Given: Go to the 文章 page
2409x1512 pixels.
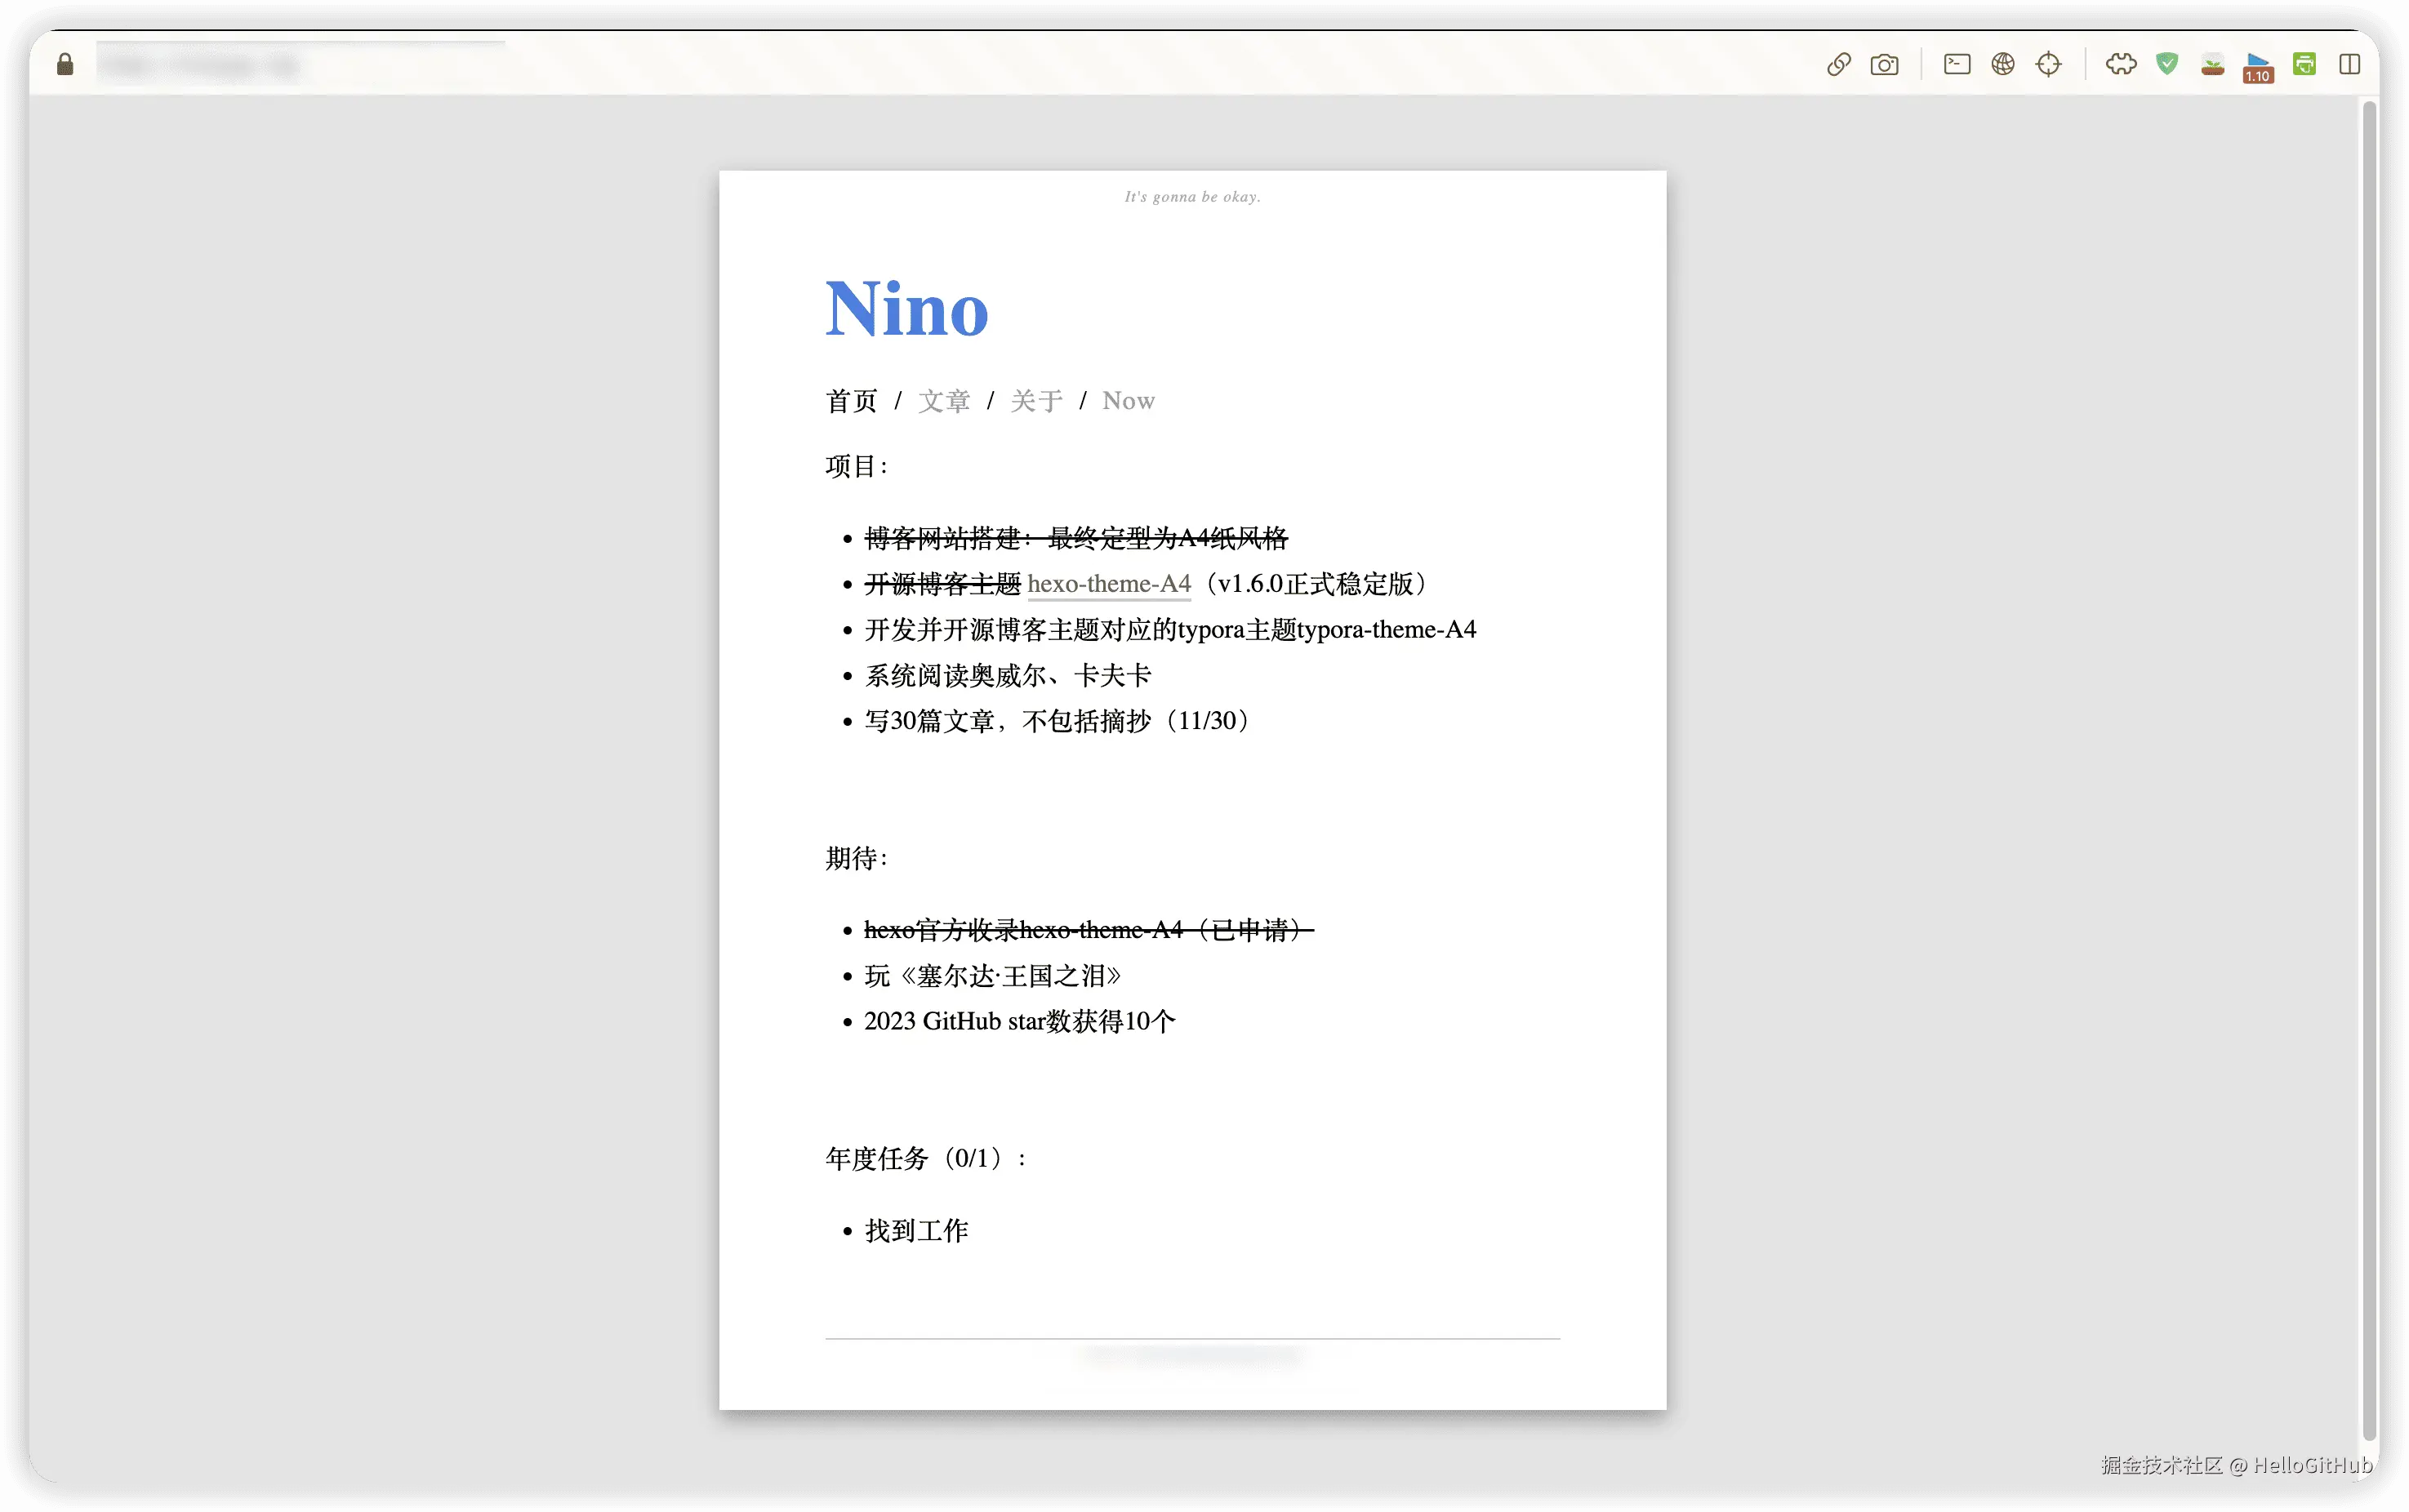Looking at the screenshot, I should tap(944, 401).
